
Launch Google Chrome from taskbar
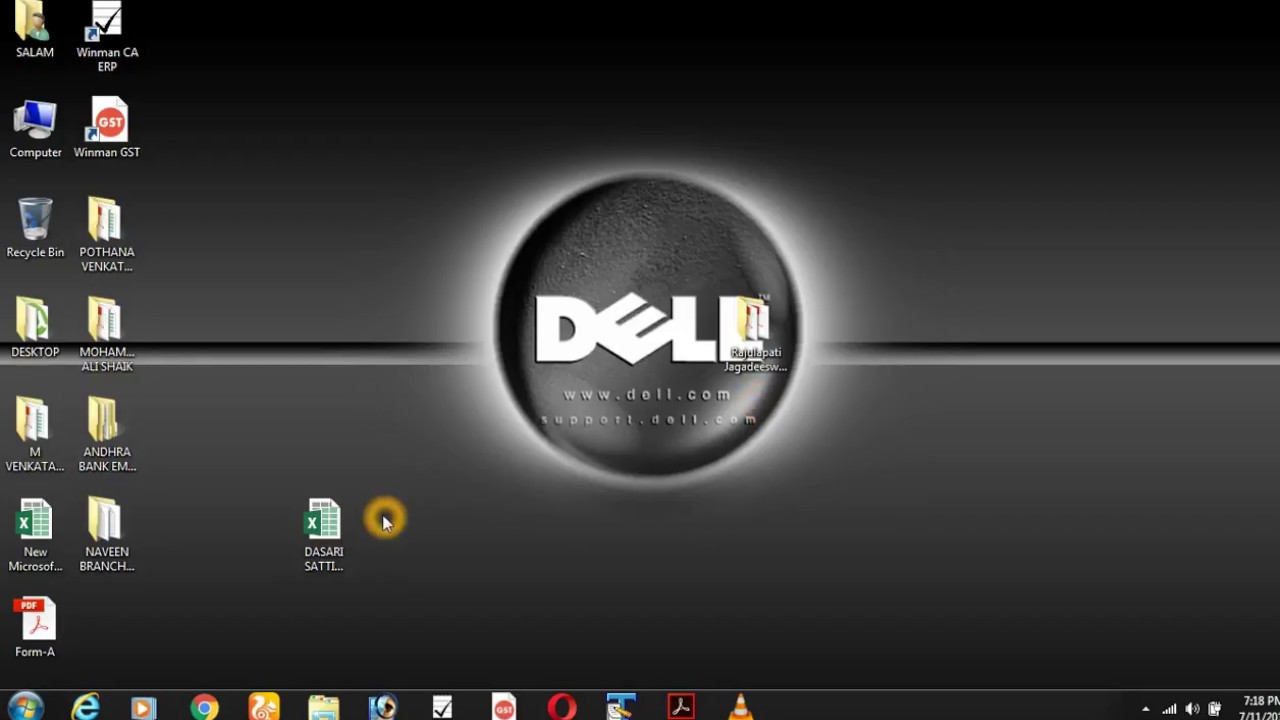(x=204, y=708)
